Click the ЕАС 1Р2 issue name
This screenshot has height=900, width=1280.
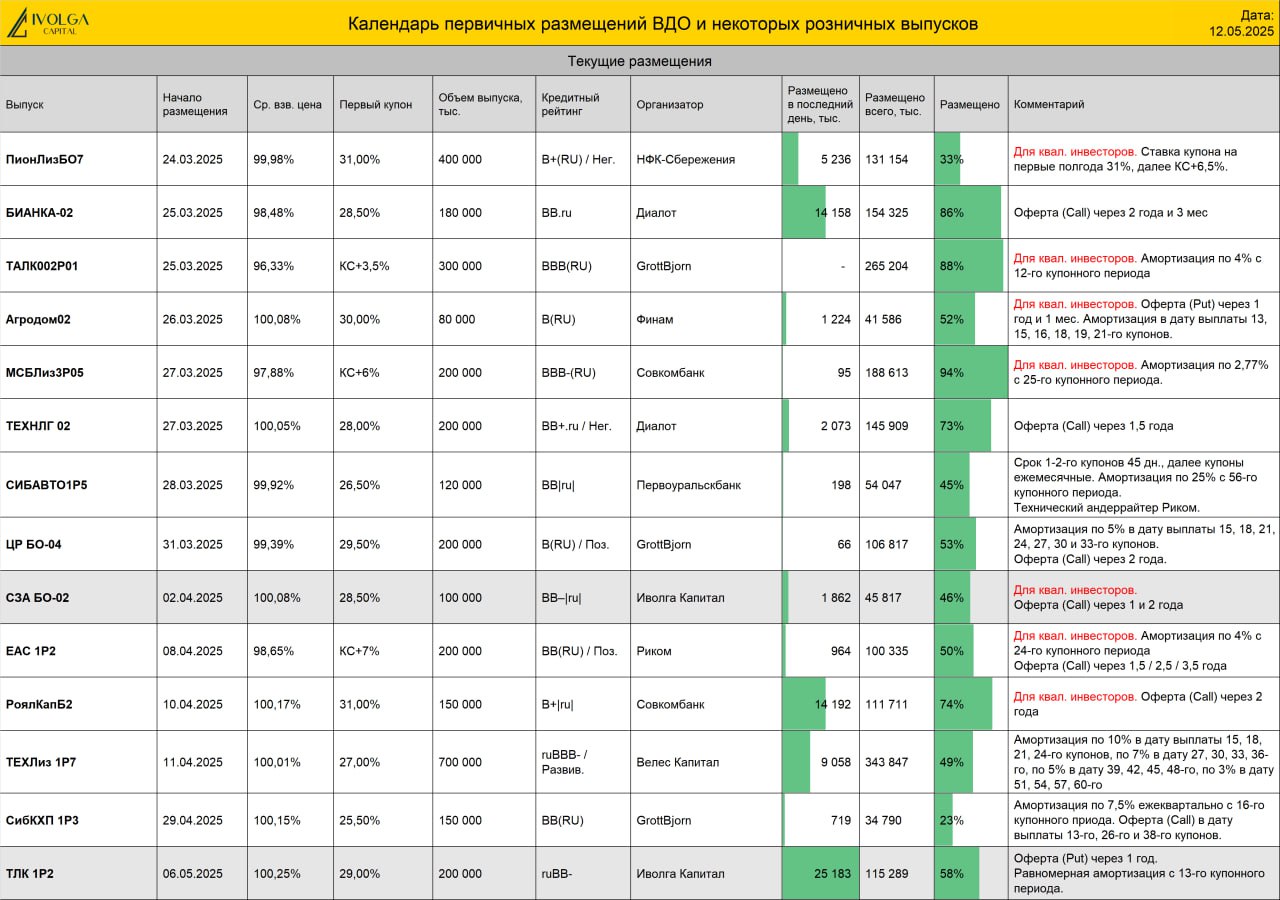(x=31, y=651)
